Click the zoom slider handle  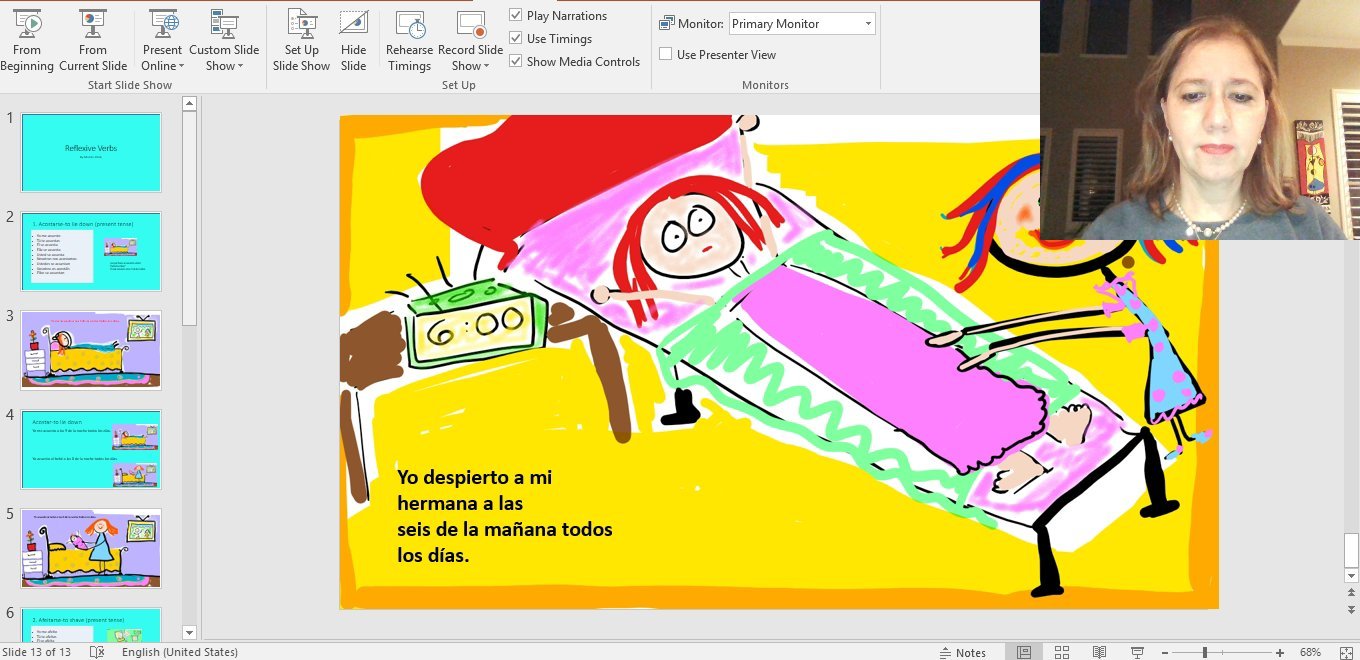[1204, 652]
